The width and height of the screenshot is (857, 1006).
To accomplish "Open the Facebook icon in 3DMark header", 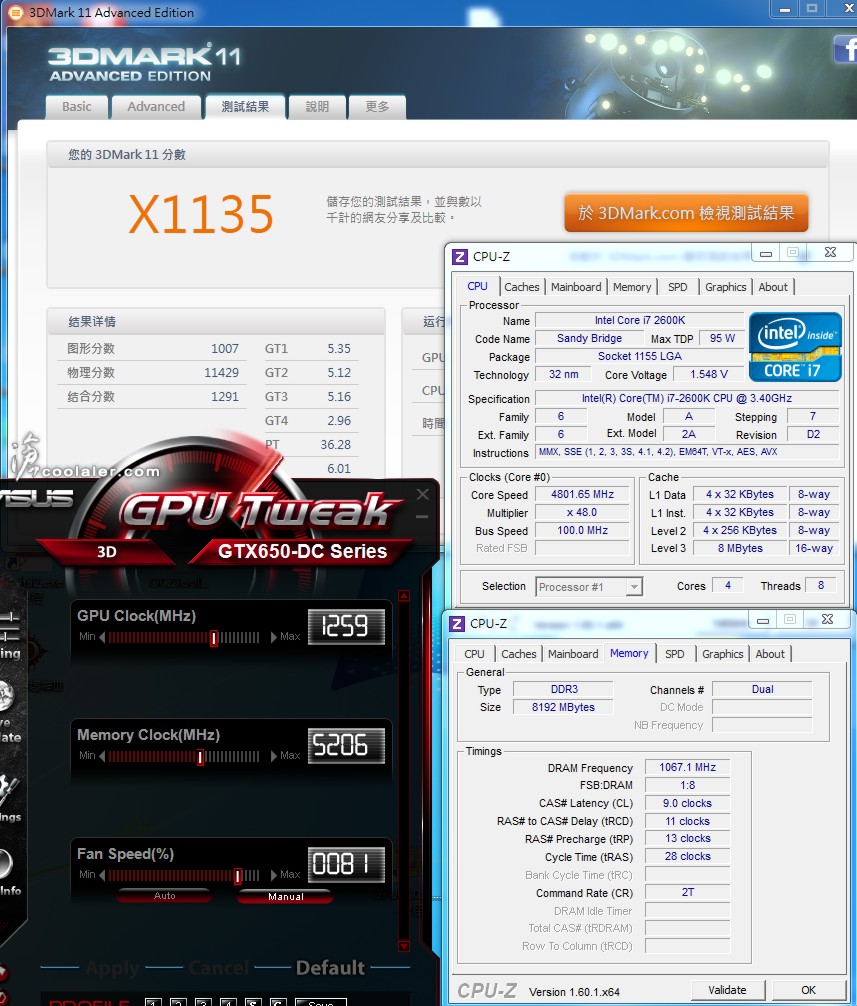I will tap(845, 49).
